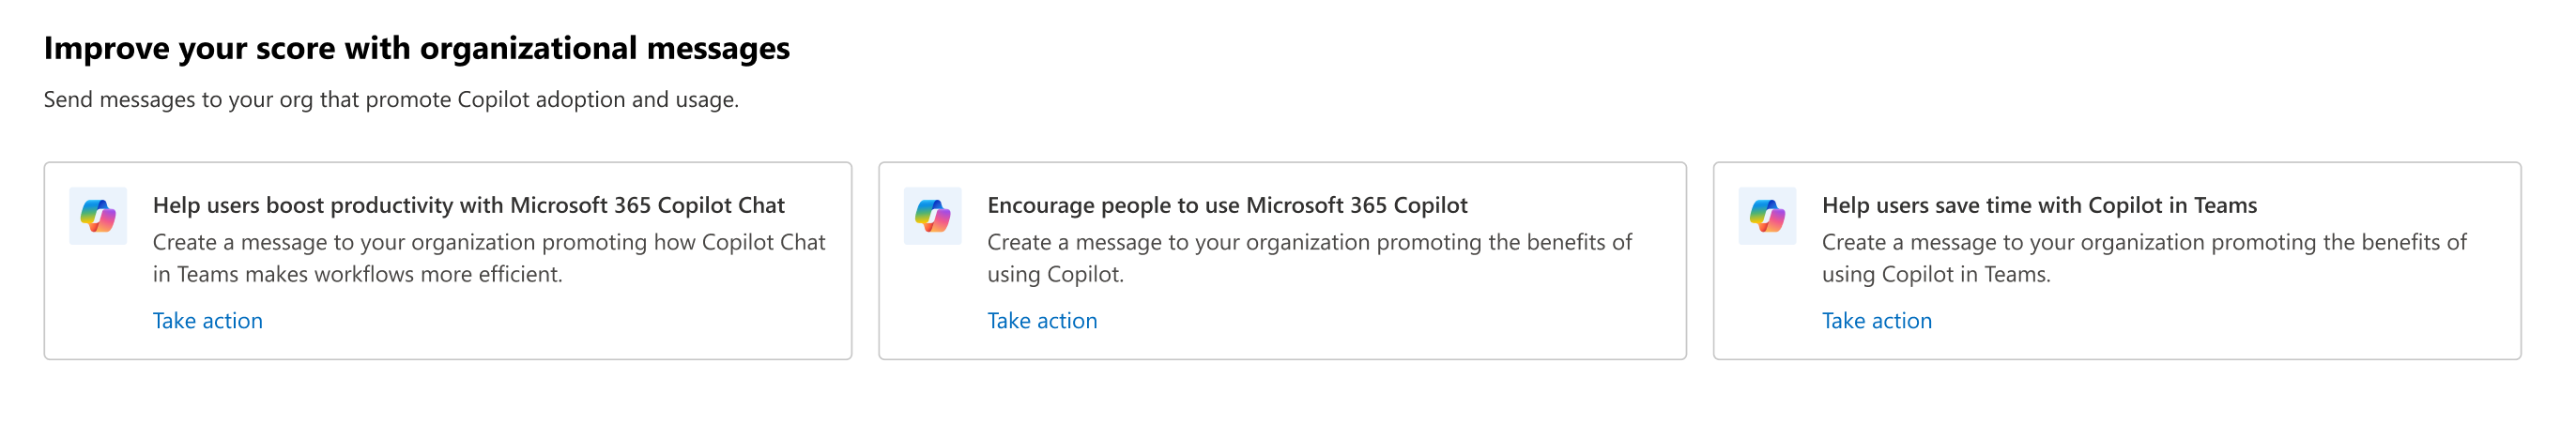2576x438 pixels.
Task: Select the title 'Help users save time with Copilot in Teams'
Action: click(x=2039, y=205)
